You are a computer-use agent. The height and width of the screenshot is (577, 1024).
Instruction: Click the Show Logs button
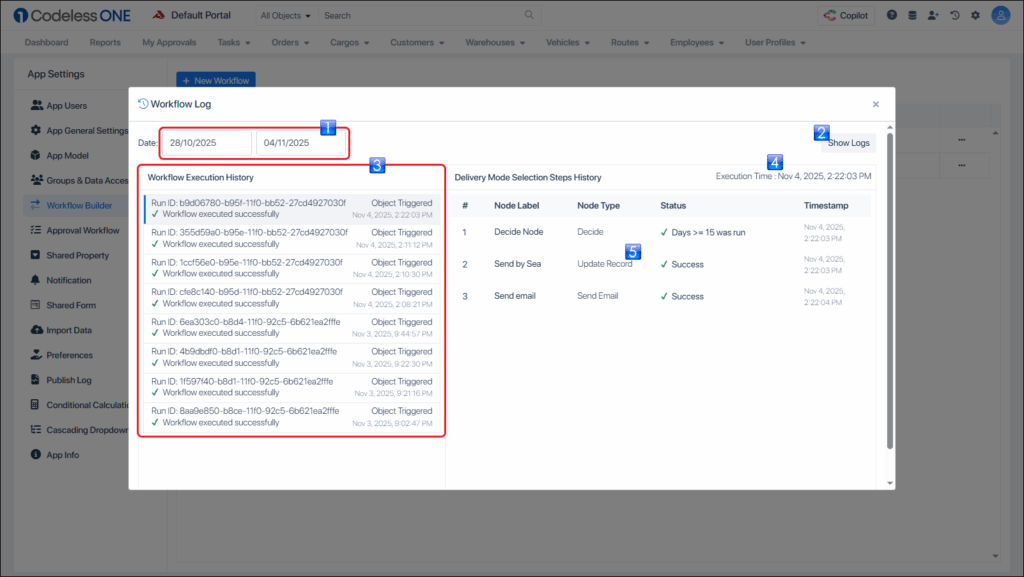tap(848, 143)
